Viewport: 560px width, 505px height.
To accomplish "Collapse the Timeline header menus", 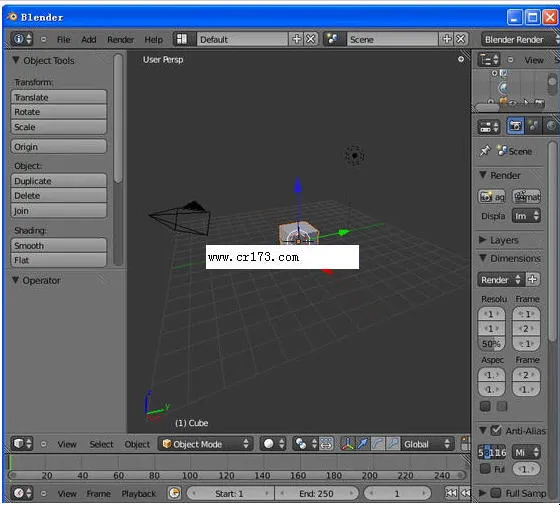I will tap(43, 494).
